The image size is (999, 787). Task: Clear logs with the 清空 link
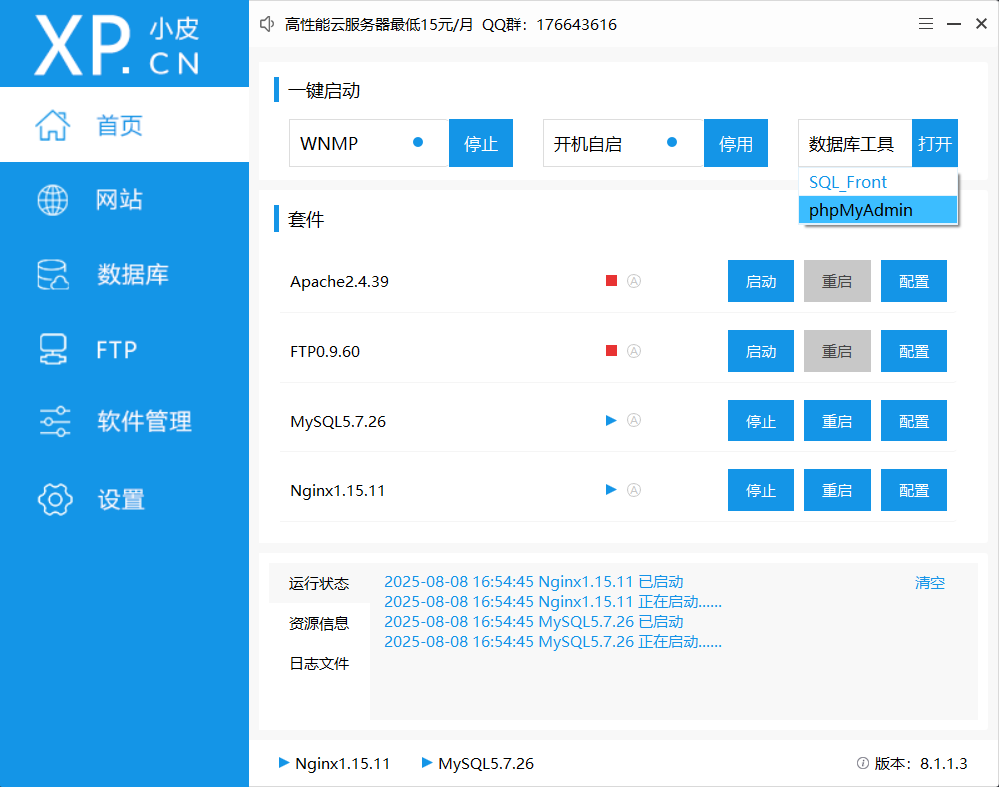click(929, 582)
